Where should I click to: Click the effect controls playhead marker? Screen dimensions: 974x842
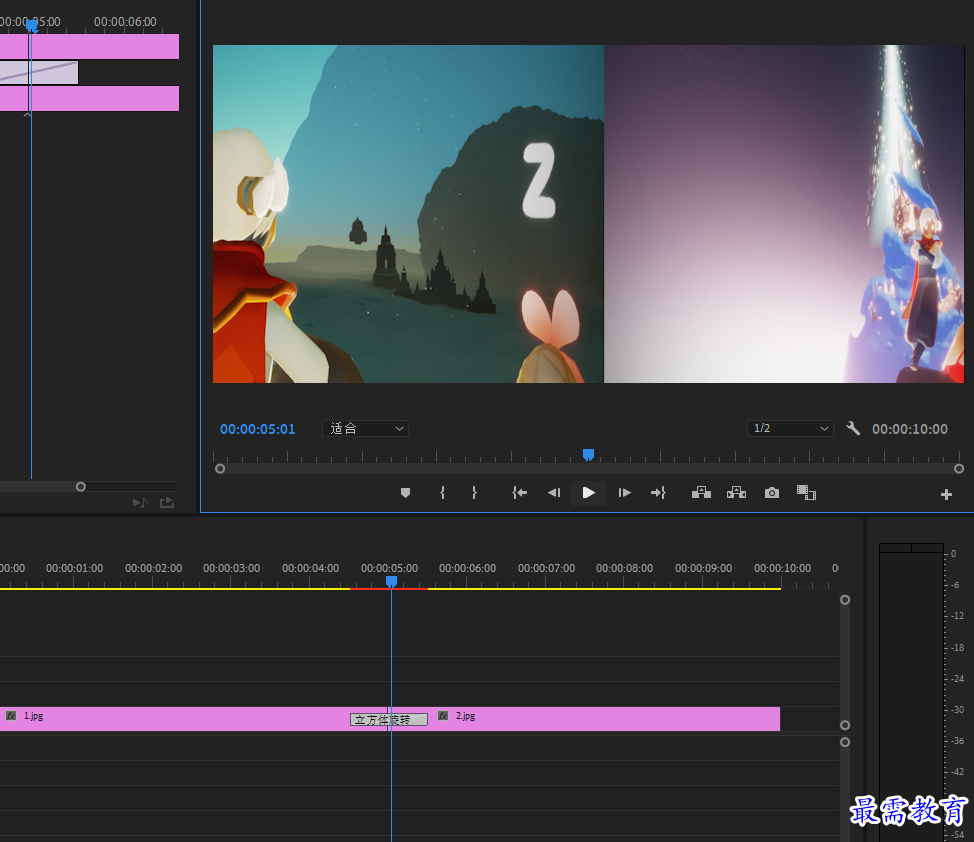click(32, 26)
